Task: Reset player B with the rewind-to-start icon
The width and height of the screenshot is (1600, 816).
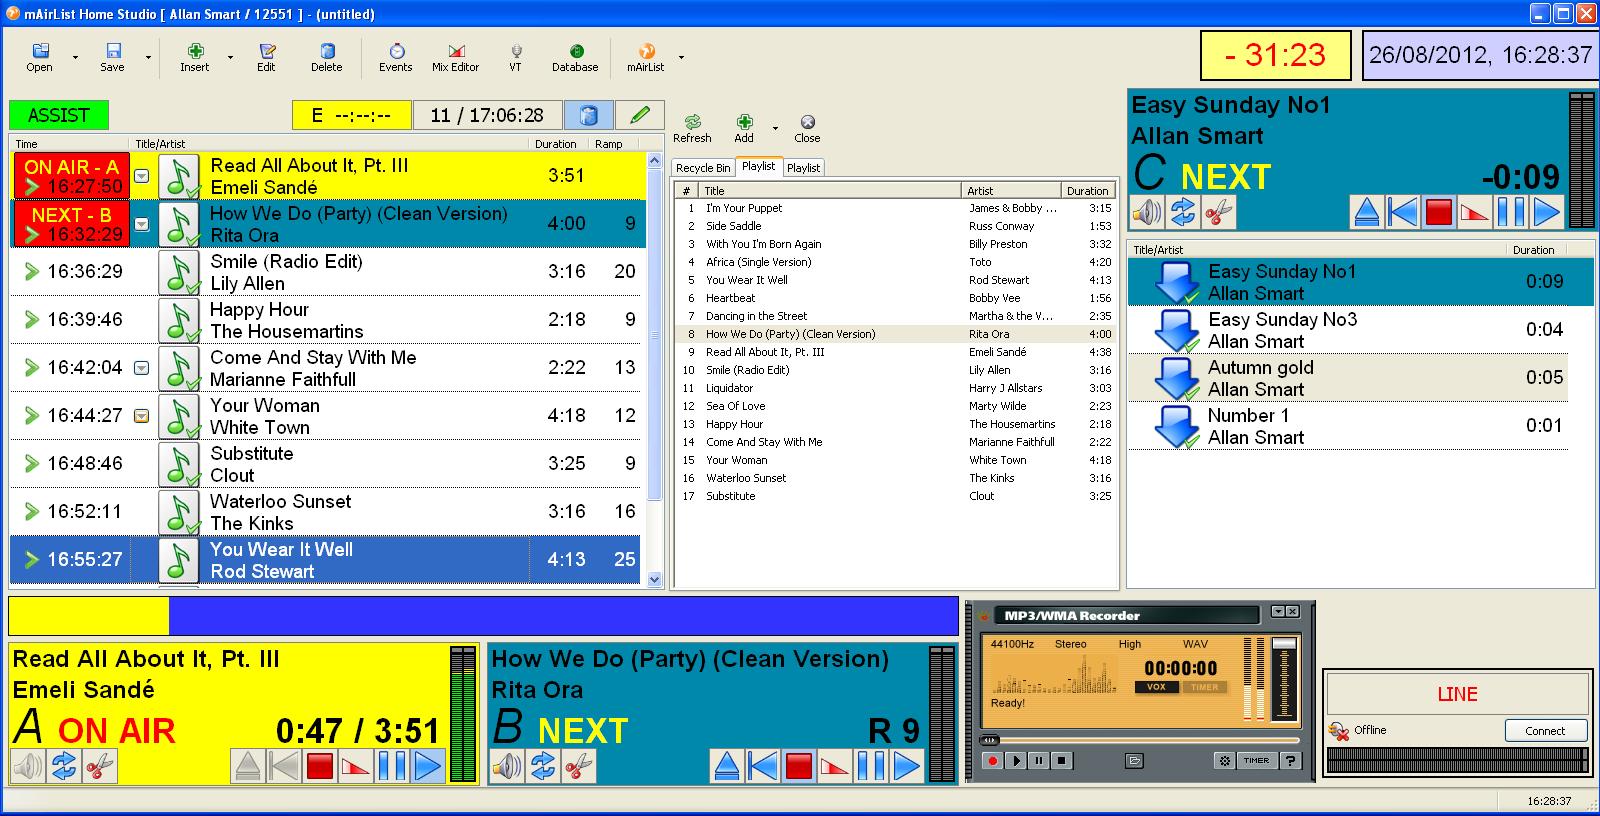Action: [x=763, y=767]
